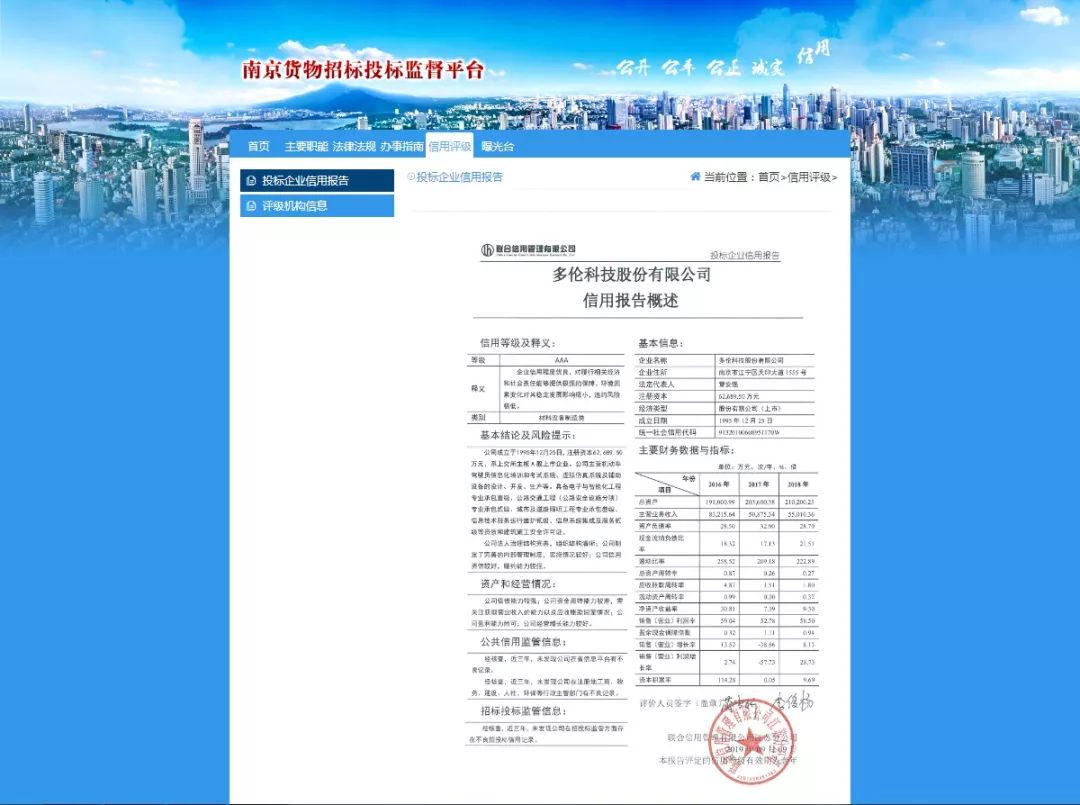
Task: Click document icon beside 评级机构信息 sidebar item
Action: (251, 205)
